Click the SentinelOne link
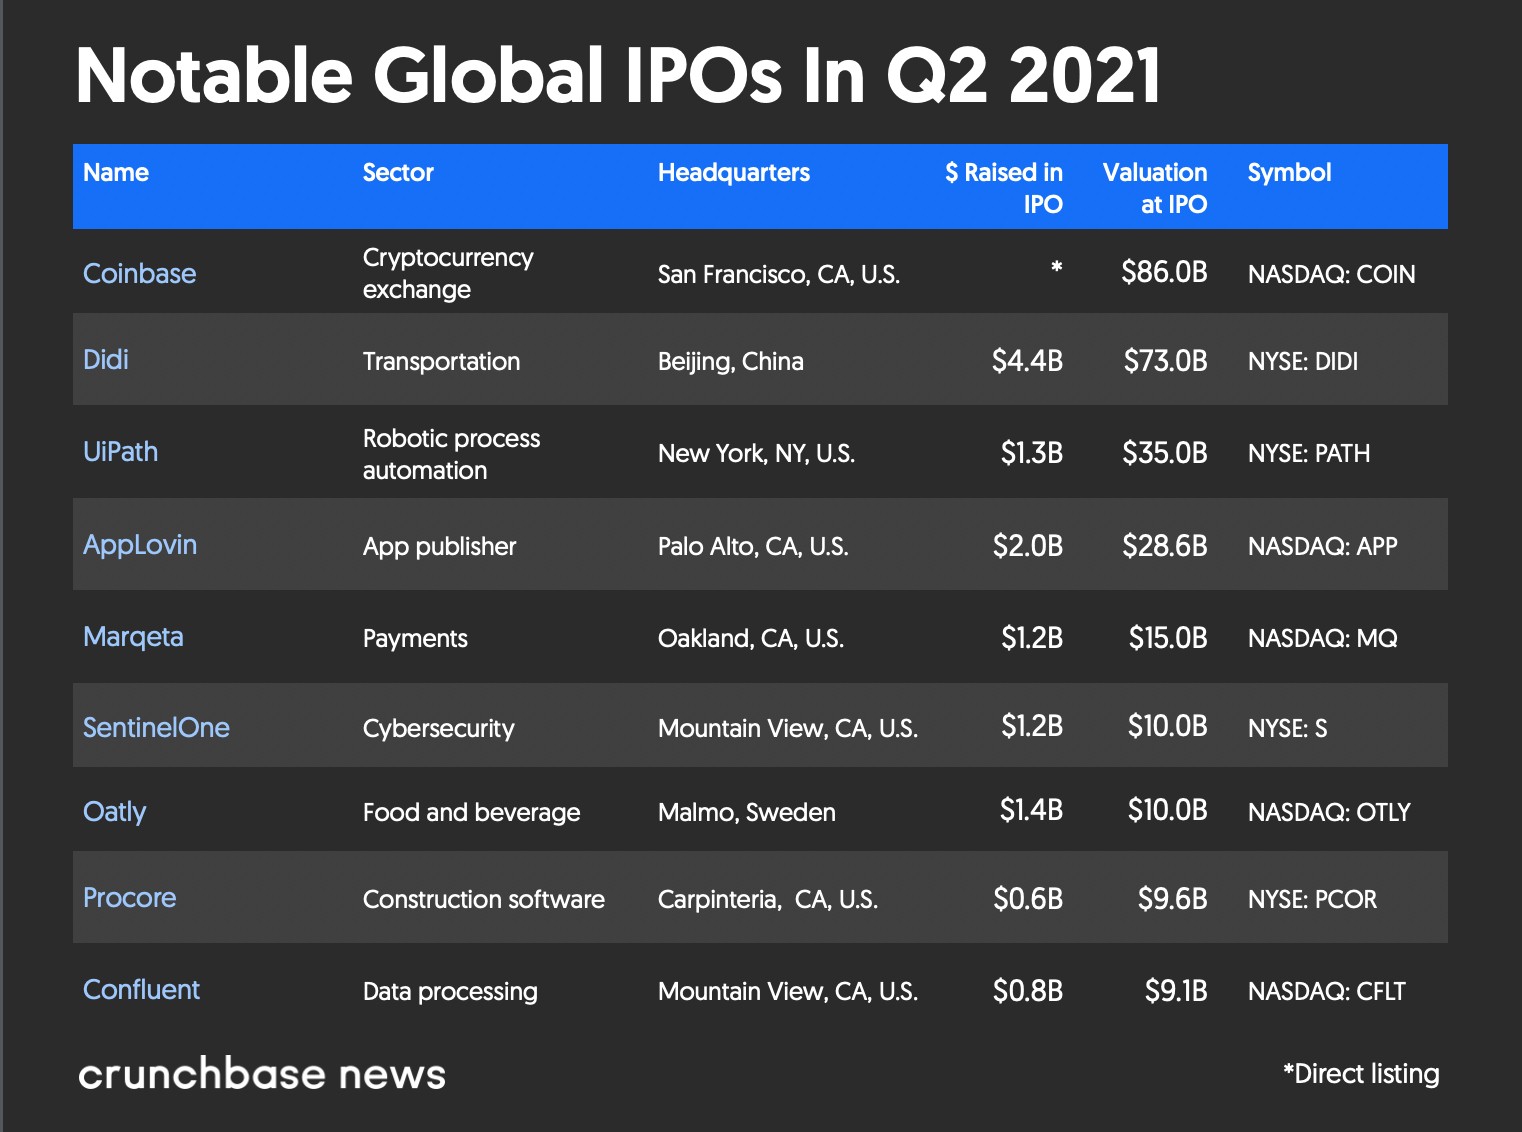Screen dimensions: 1522x1132 pyautogui.click(x=156, y=728)
